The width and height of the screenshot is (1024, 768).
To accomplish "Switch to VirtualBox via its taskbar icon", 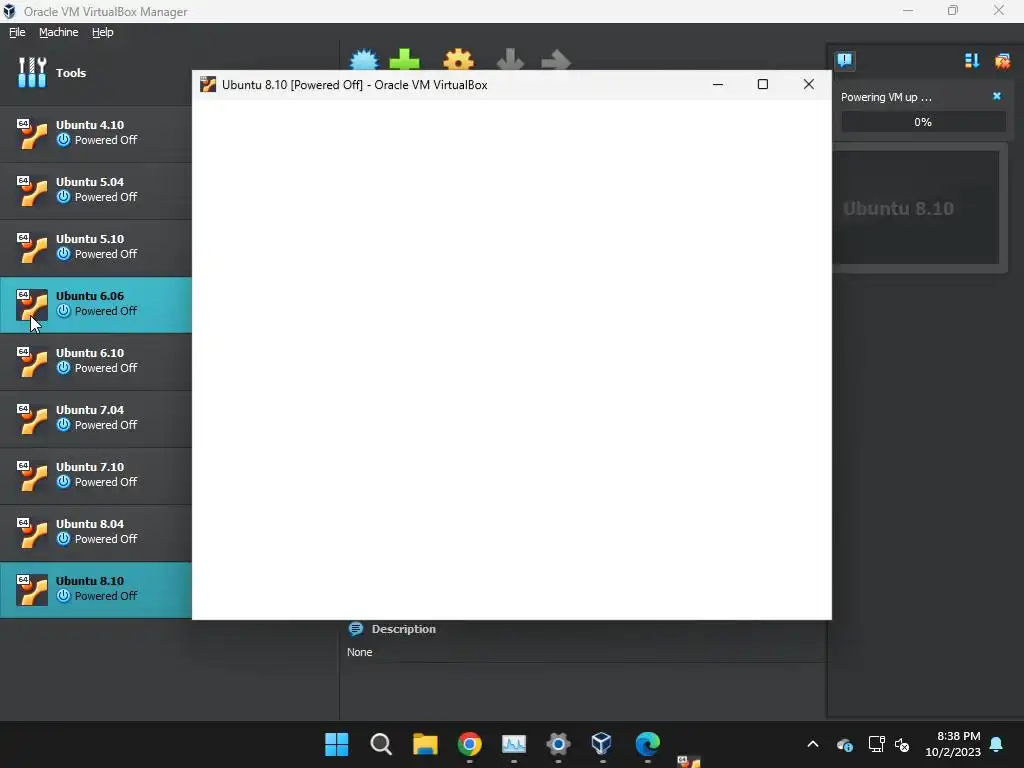I will pos(601,744).
